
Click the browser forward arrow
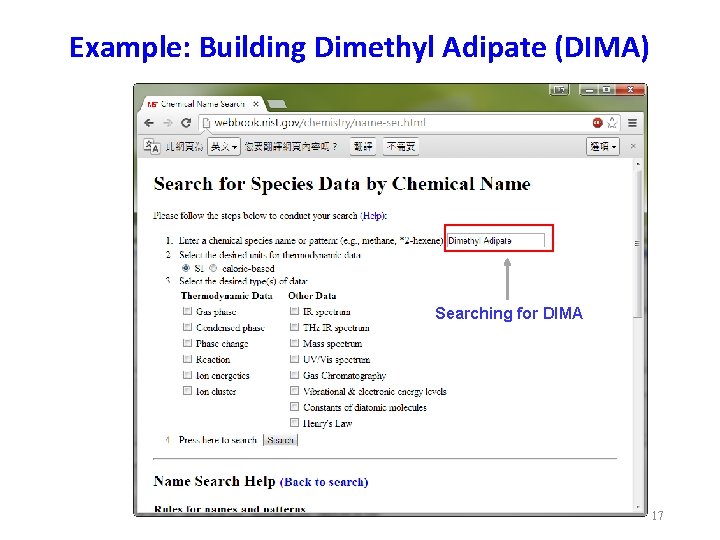(168, 123)
